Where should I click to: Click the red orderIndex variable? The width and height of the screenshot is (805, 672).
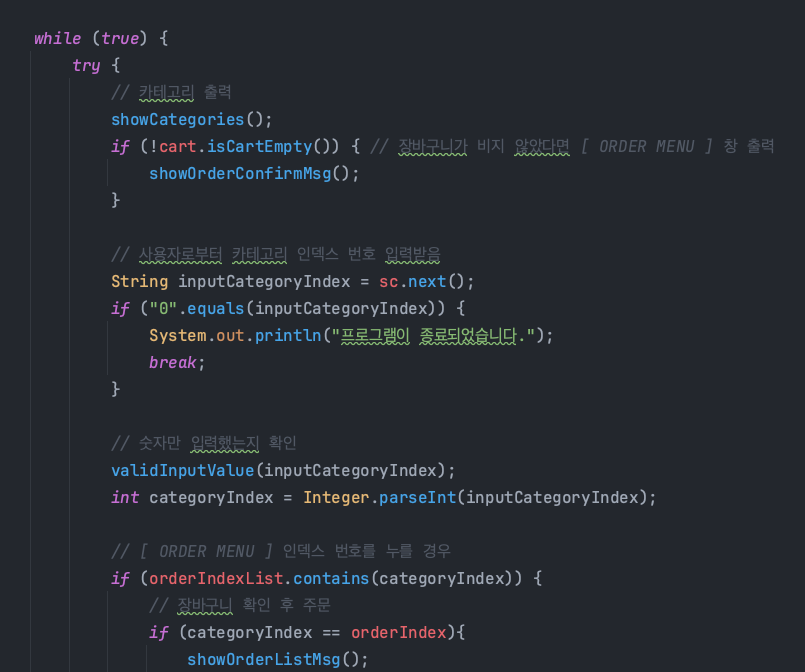click(398, 632)
